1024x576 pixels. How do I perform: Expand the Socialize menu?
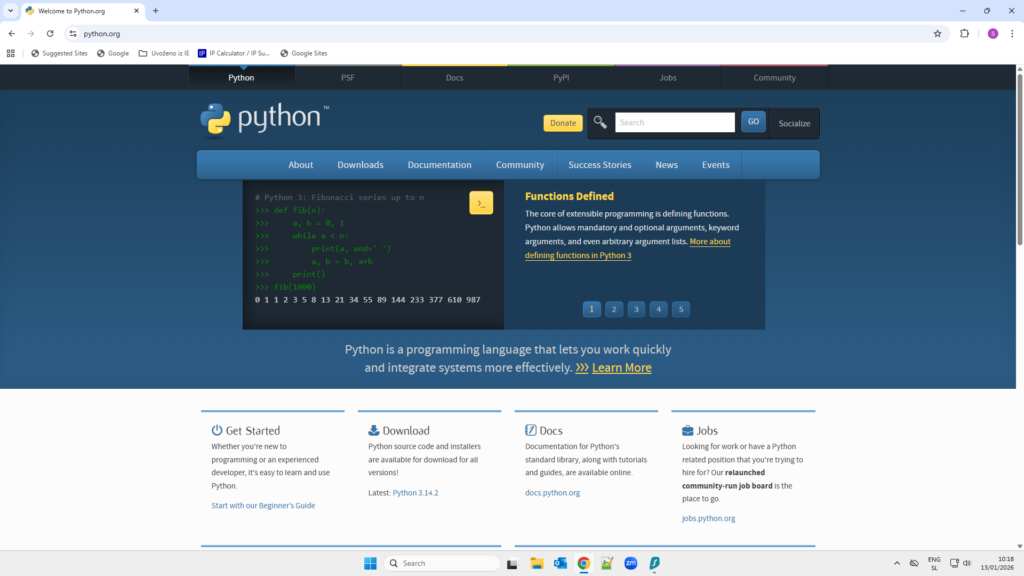[x=794, y=123]
